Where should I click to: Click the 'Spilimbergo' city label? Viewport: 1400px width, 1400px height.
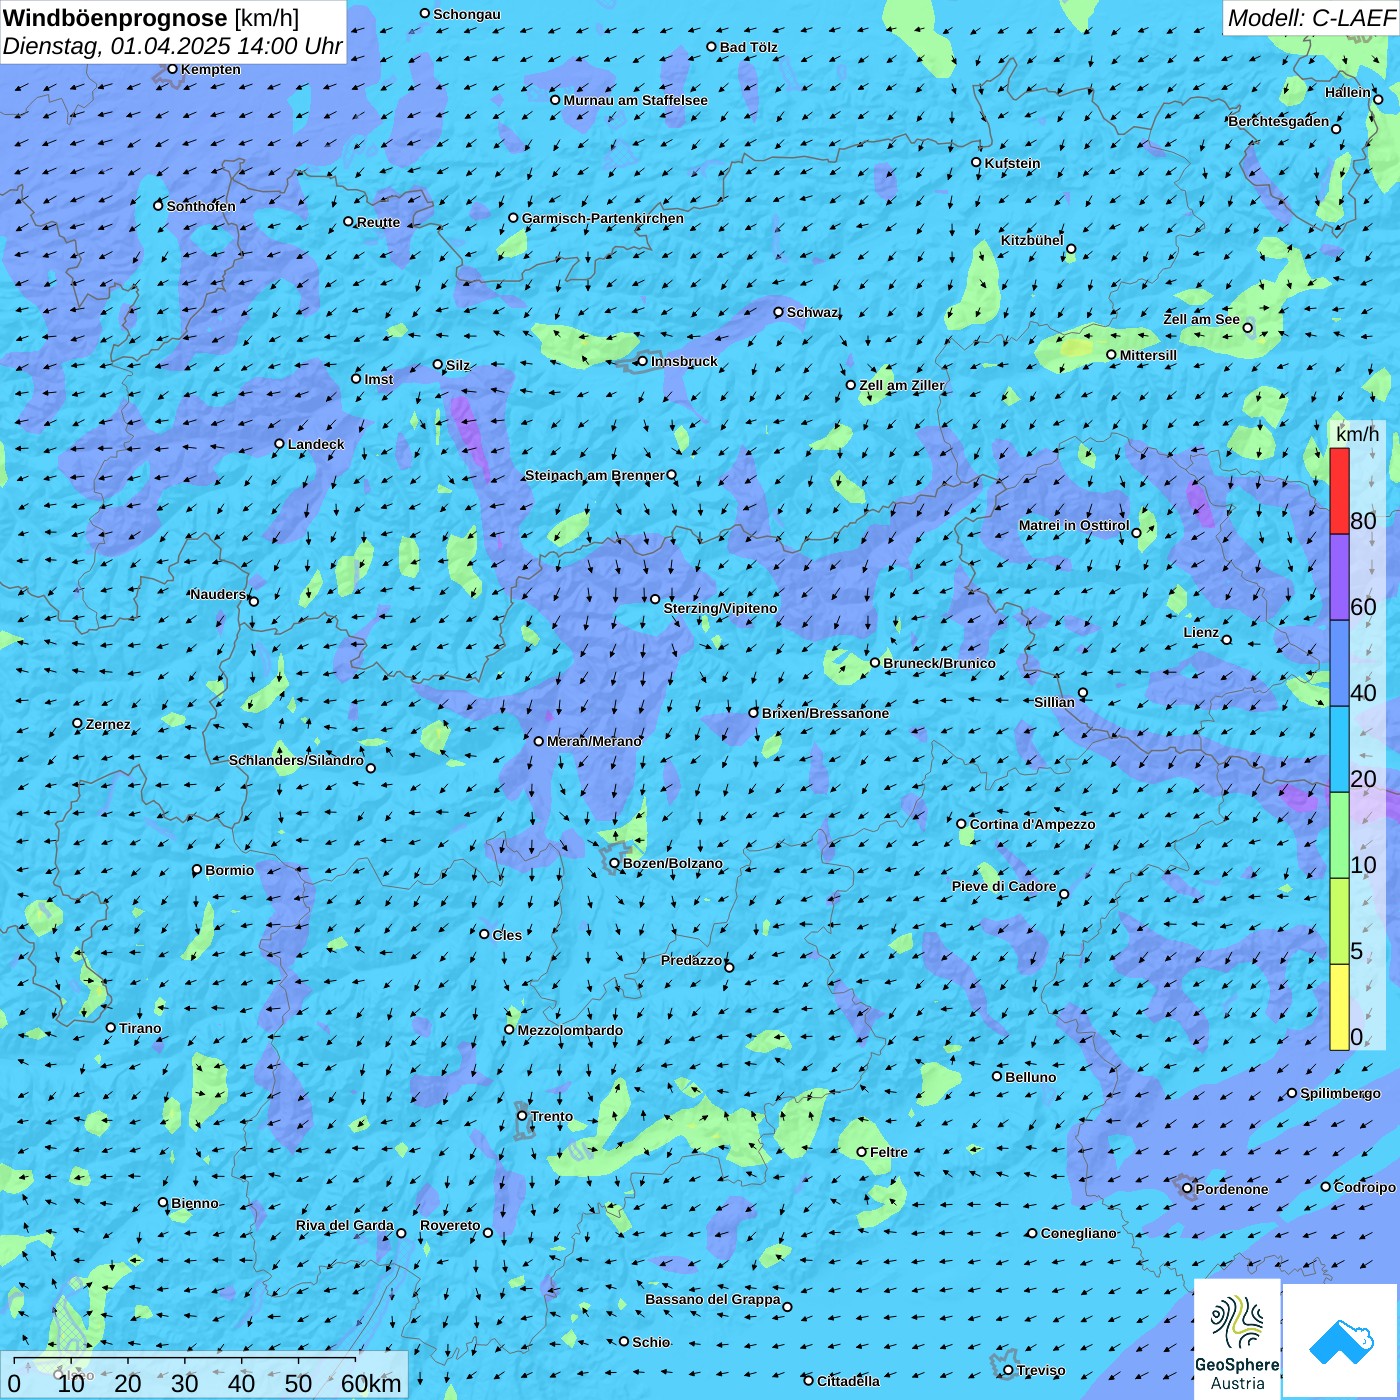[1340, 1093]
